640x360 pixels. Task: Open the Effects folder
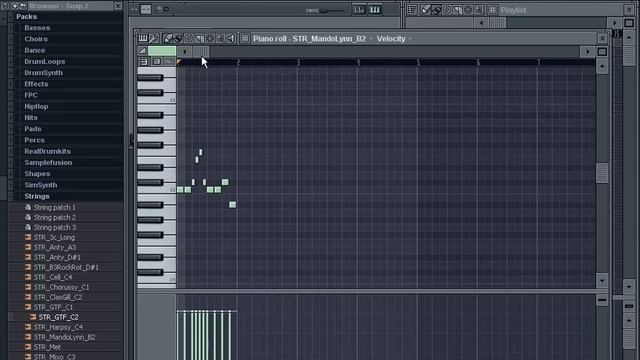point(36,84)
